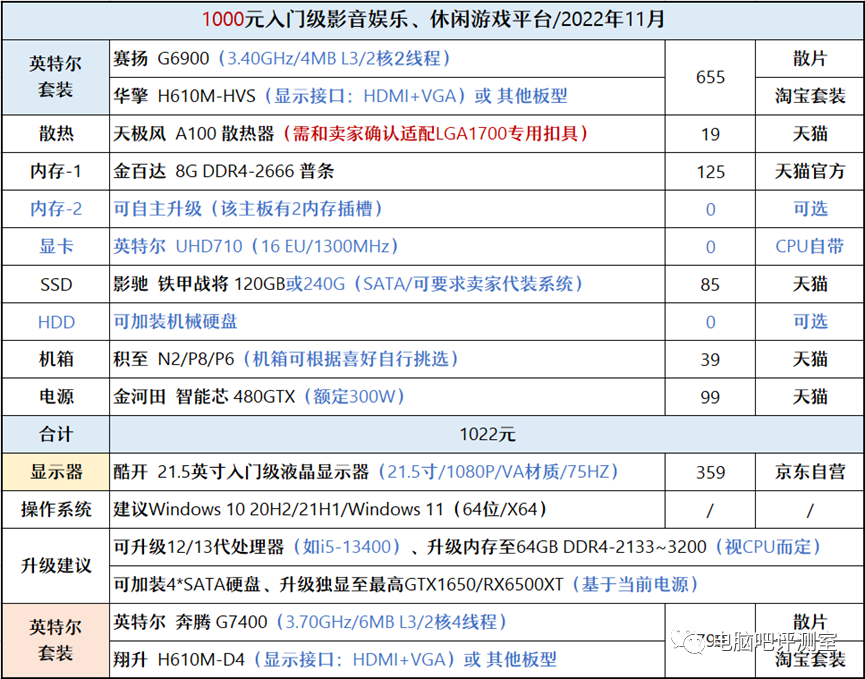Click the 英特尔 UHD710 graphics cell

[x=387, y=247]
